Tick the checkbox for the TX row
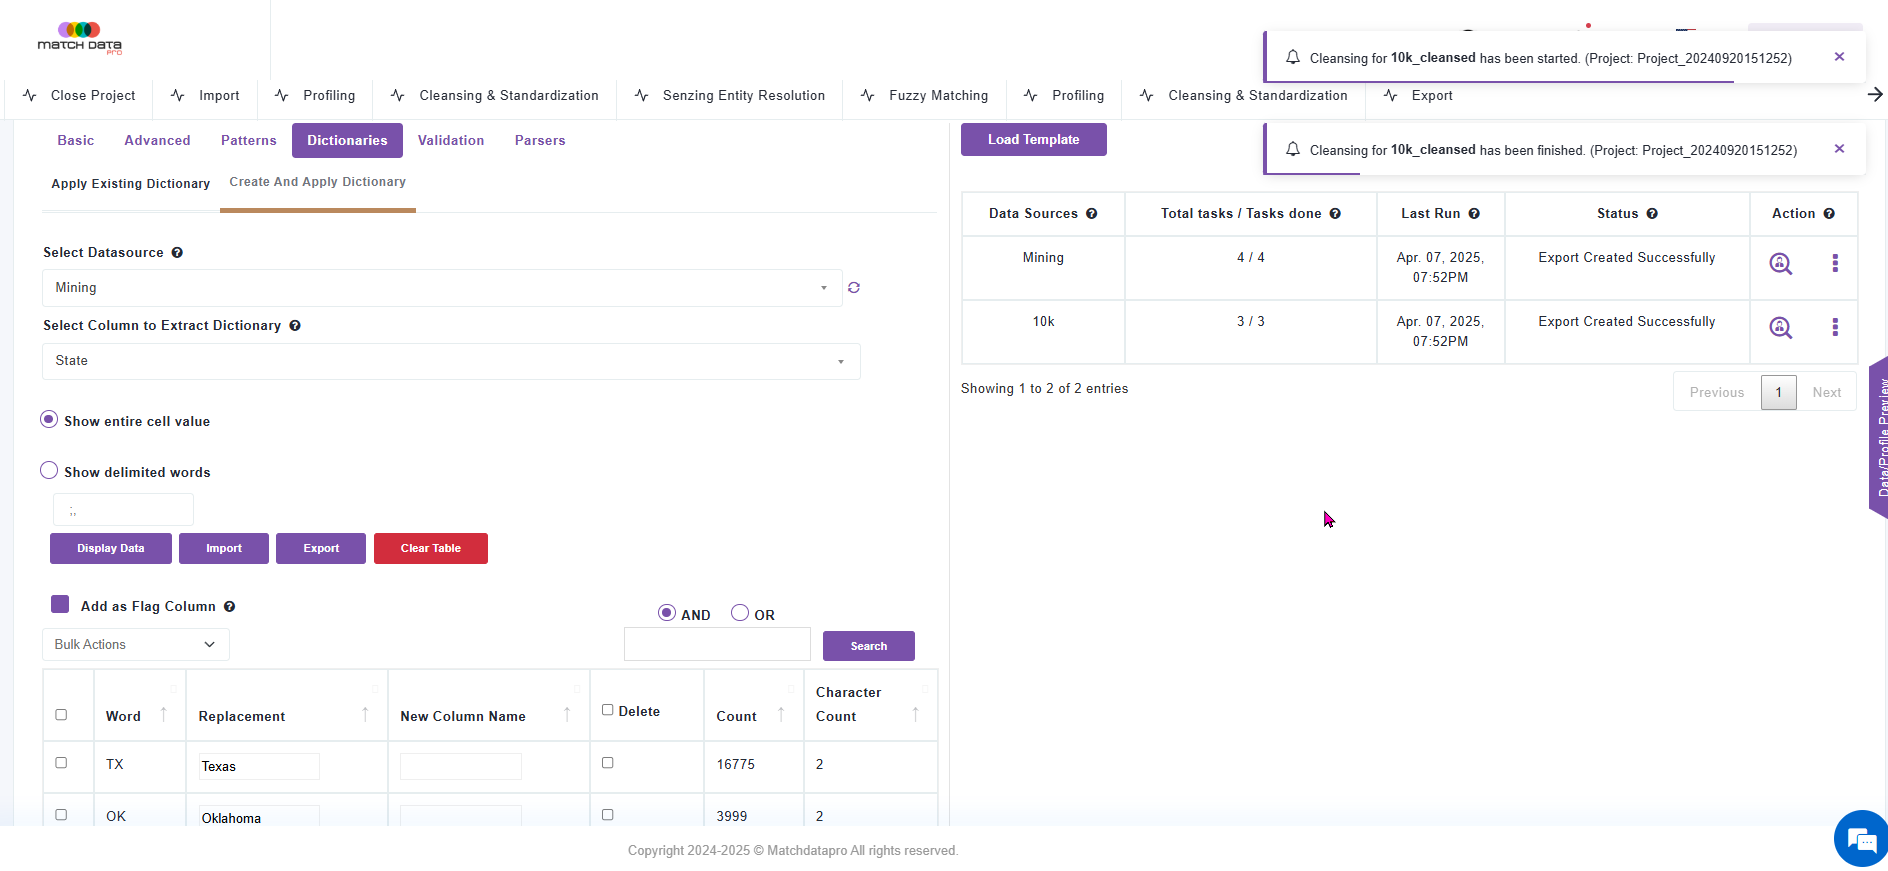Screen dimensions: 1888x871 pos(61,763)
